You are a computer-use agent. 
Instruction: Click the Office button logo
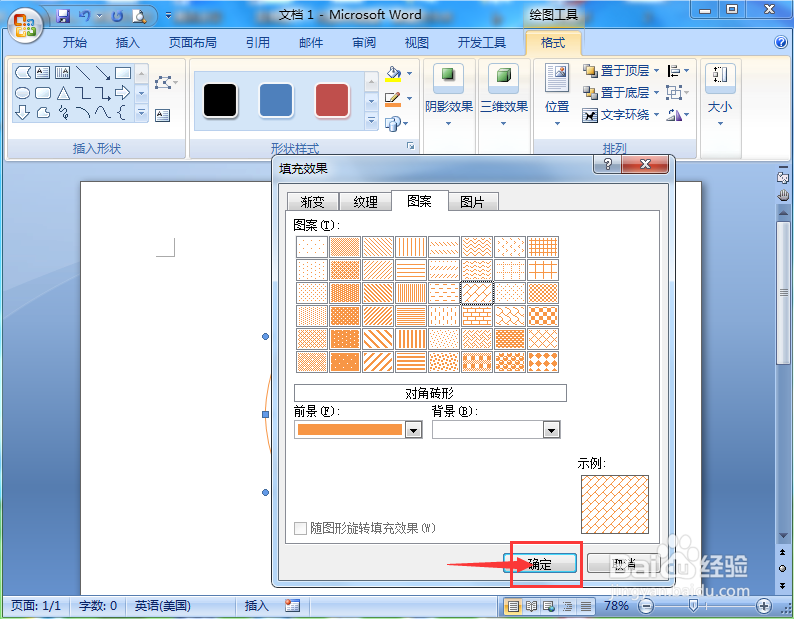point(24,26)
